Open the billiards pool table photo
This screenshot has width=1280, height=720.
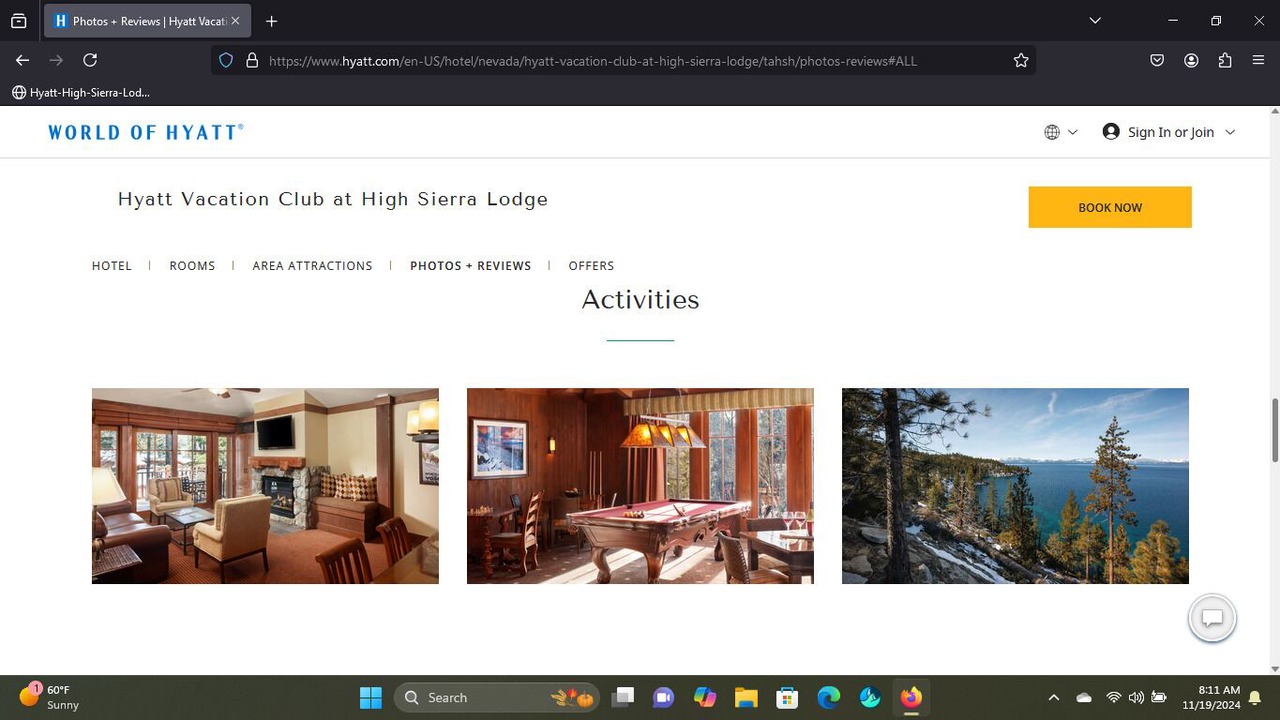(x=640, y=486)
